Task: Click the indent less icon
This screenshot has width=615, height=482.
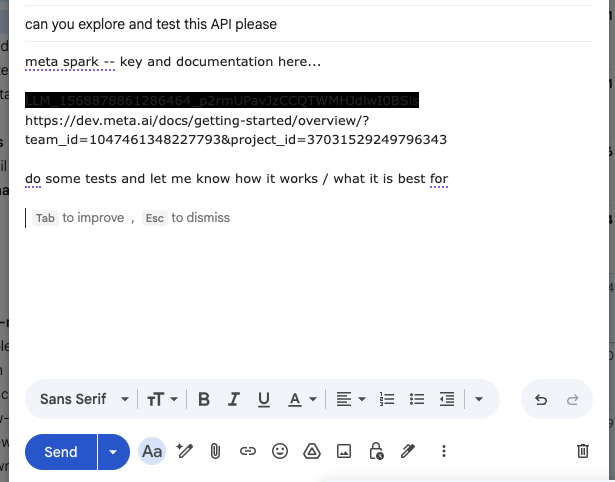Action: pos(447,399)
